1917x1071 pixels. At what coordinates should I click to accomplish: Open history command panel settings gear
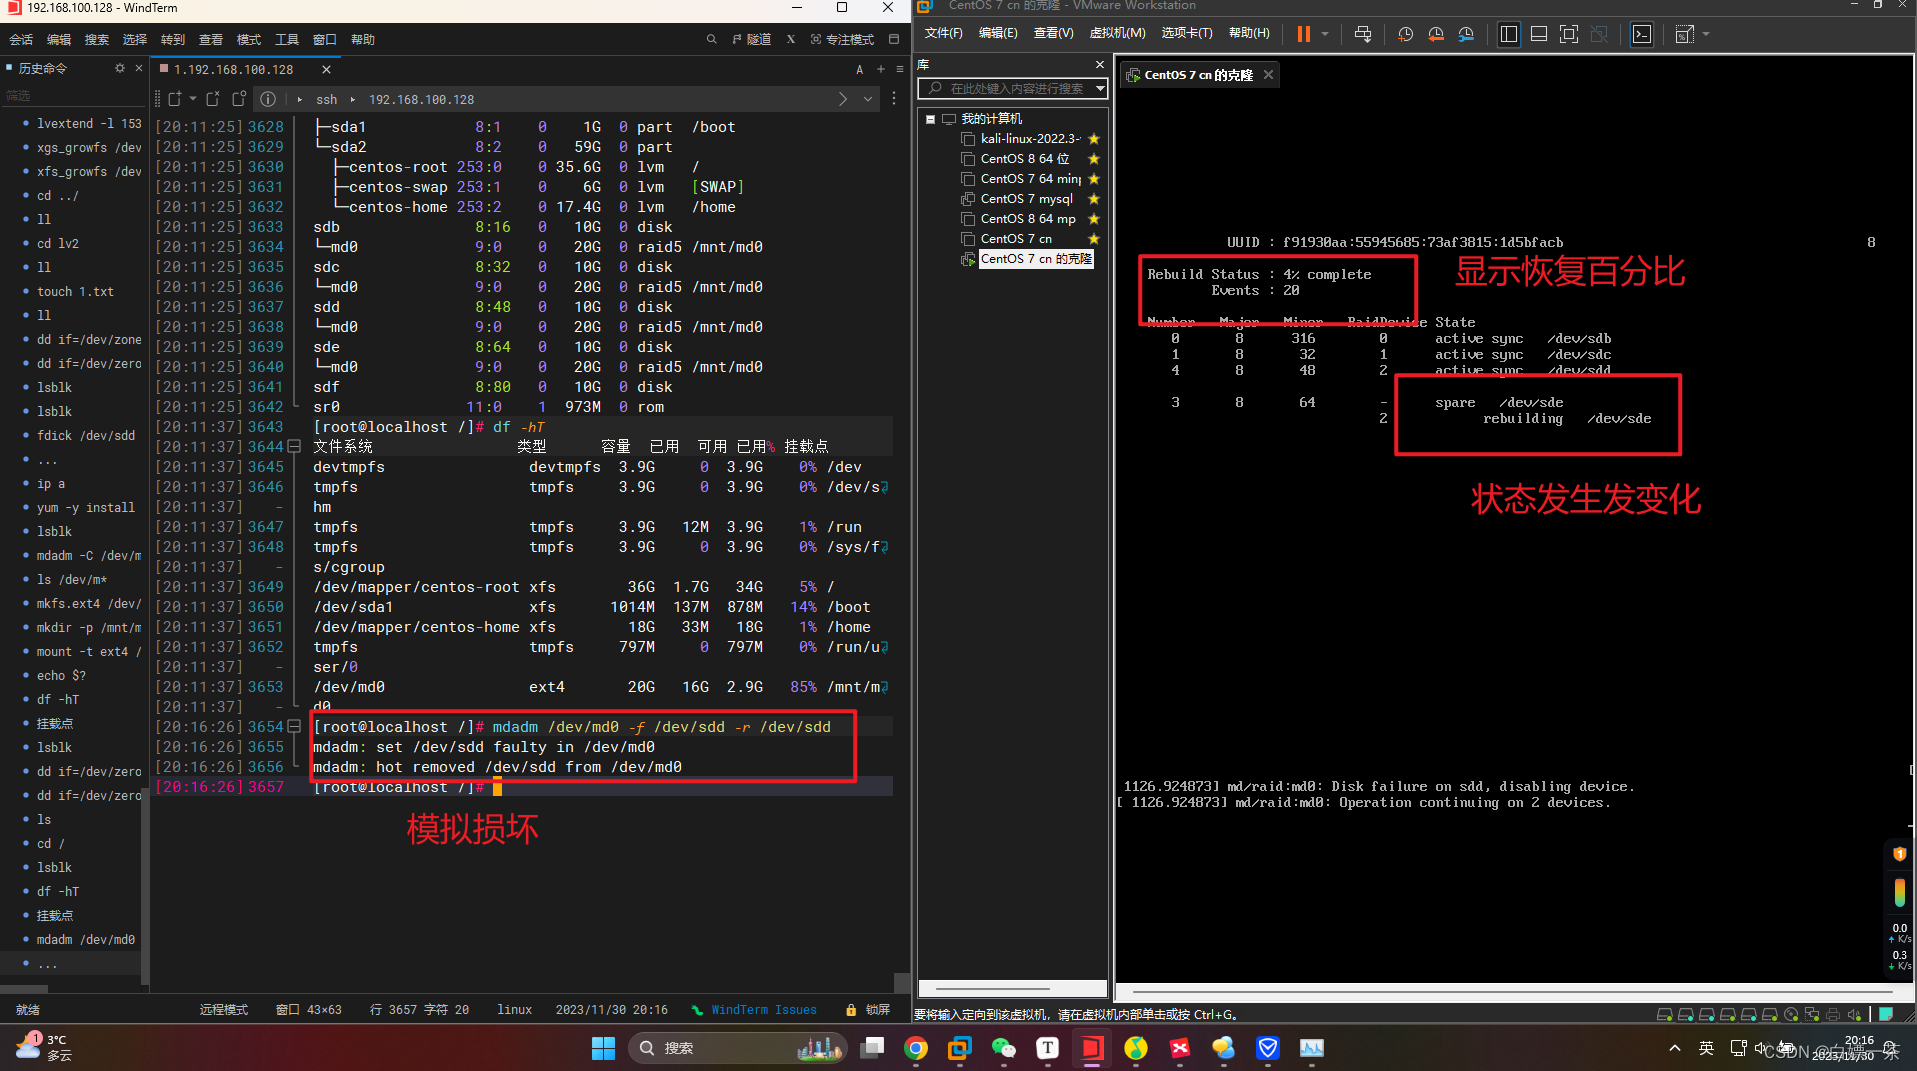coord(120,68)
